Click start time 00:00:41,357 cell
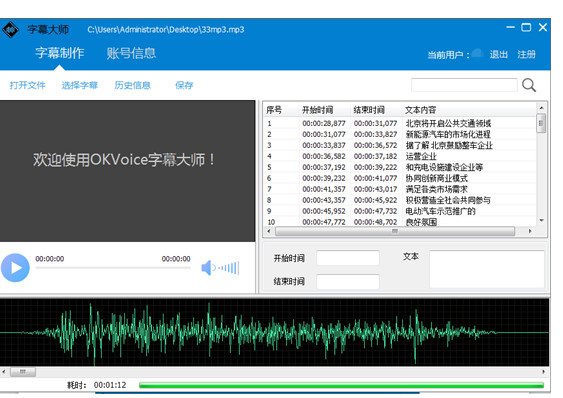The height and width of the screenshot is (398, 563). pos(324,189)
